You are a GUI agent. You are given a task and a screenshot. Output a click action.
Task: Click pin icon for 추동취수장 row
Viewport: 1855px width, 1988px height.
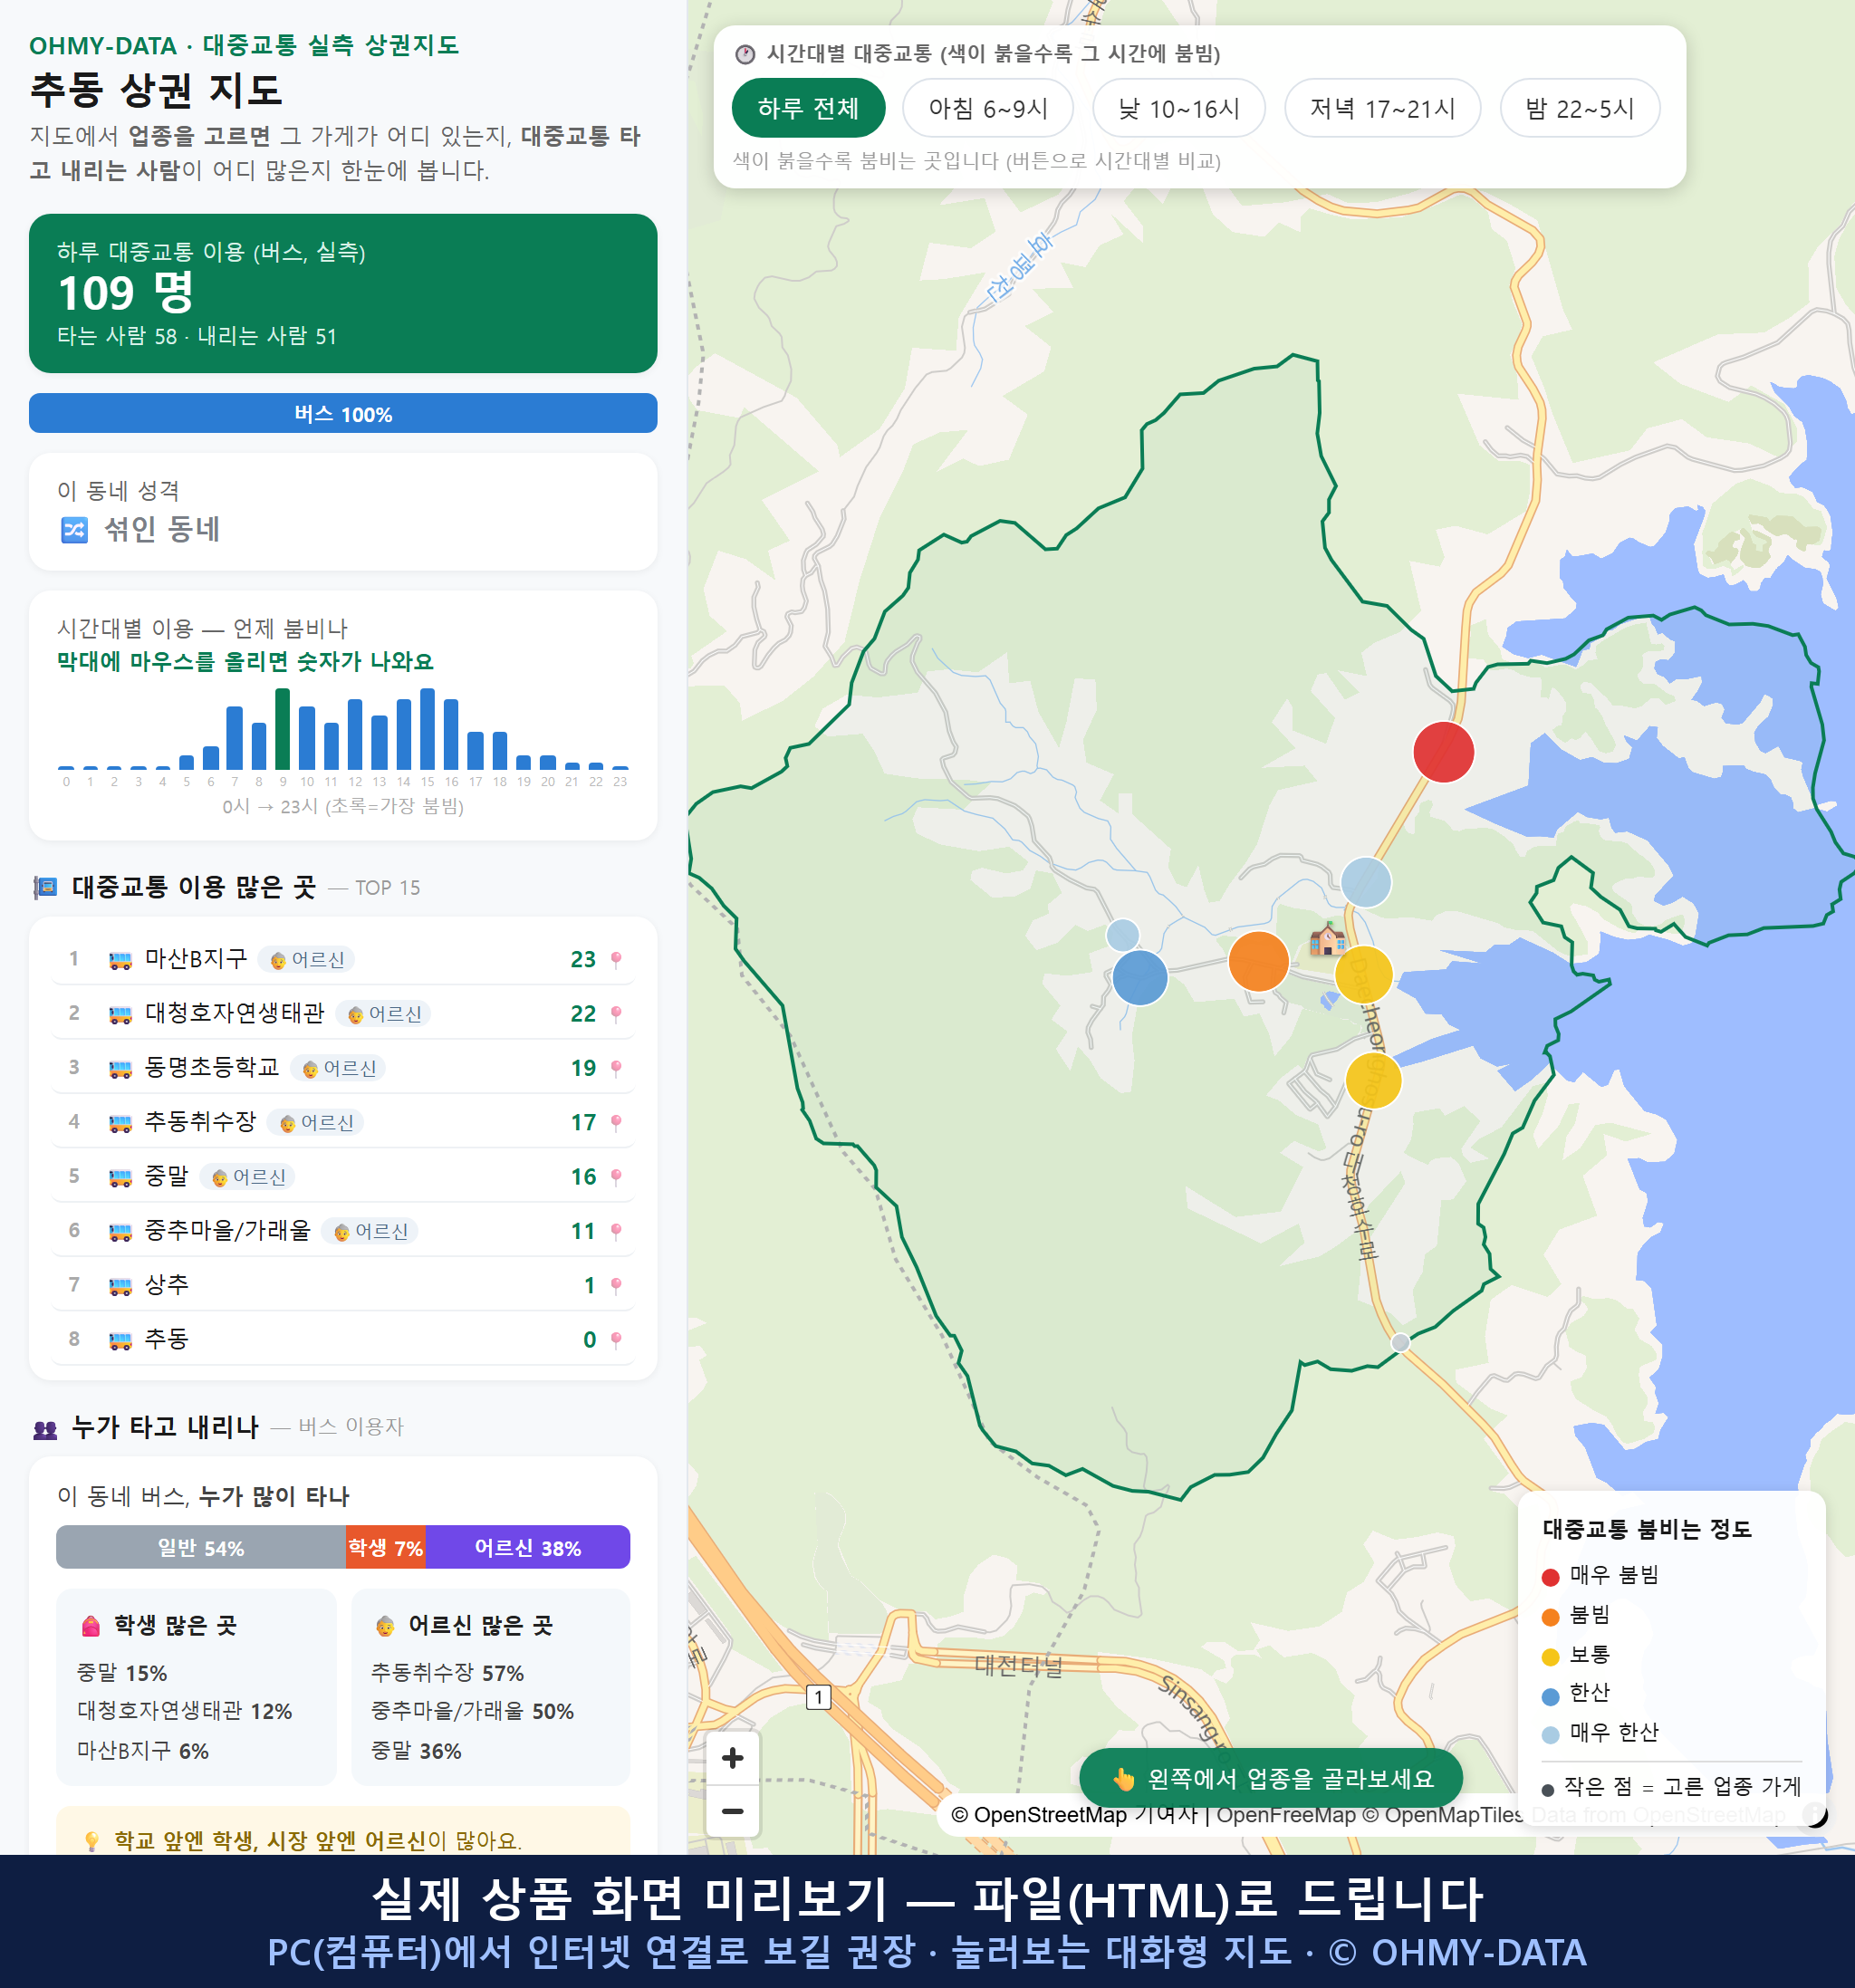[x=616, y=1123]
